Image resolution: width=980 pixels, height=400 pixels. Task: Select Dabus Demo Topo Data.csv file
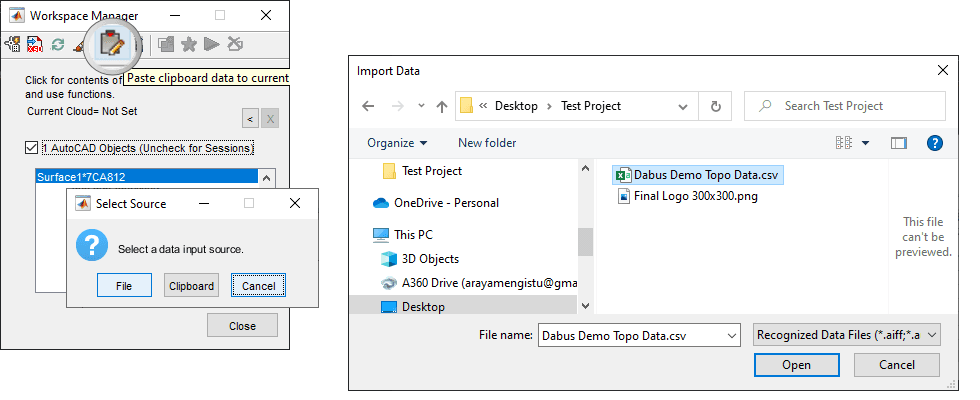point(698,176)
